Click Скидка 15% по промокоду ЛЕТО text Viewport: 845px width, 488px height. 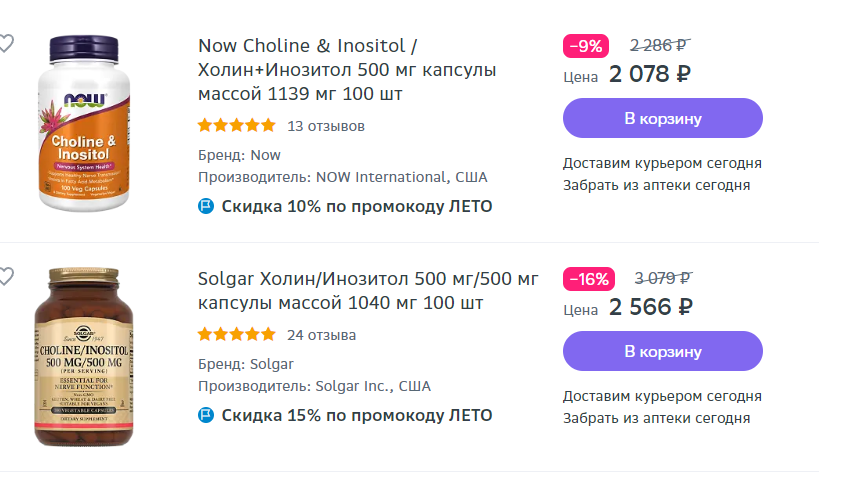(357, 415)
